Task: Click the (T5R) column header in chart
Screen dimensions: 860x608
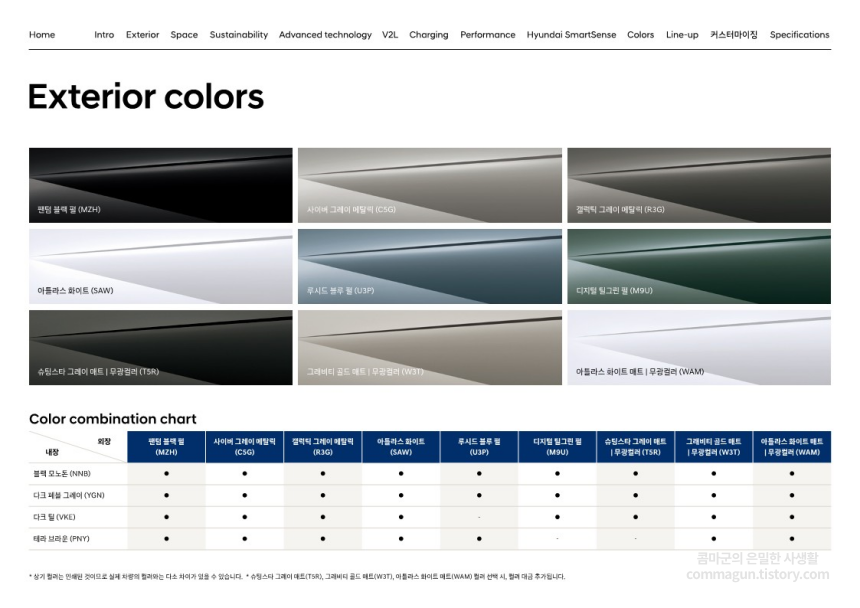Action: pyautogui.click(x=635, y=447)
